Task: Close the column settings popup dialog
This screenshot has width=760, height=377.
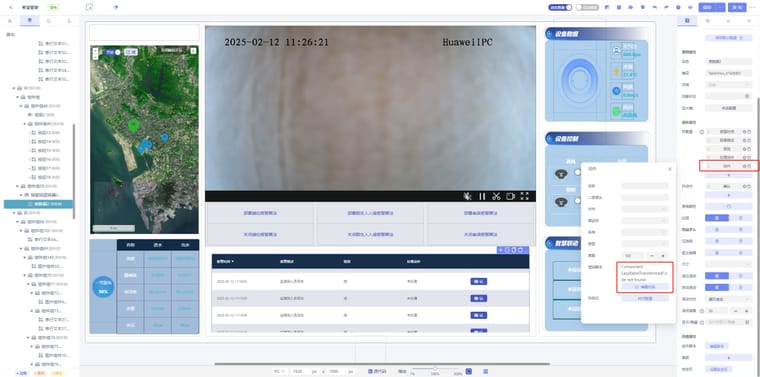Action: pyautogui.click(x=670, y=169)
